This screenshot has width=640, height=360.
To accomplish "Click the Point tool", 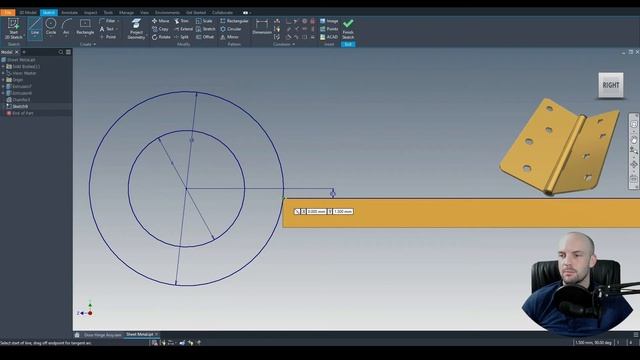I will tap(108, 37).
